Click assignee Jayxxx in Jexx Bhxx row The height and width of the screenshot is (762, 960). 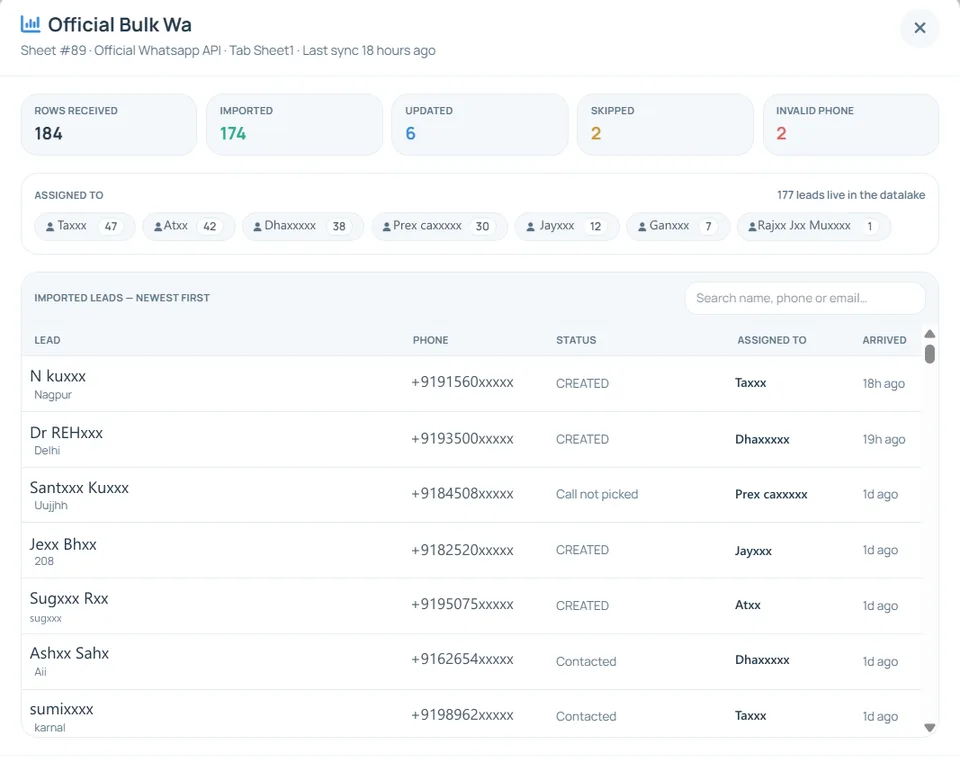coord(753,551)
